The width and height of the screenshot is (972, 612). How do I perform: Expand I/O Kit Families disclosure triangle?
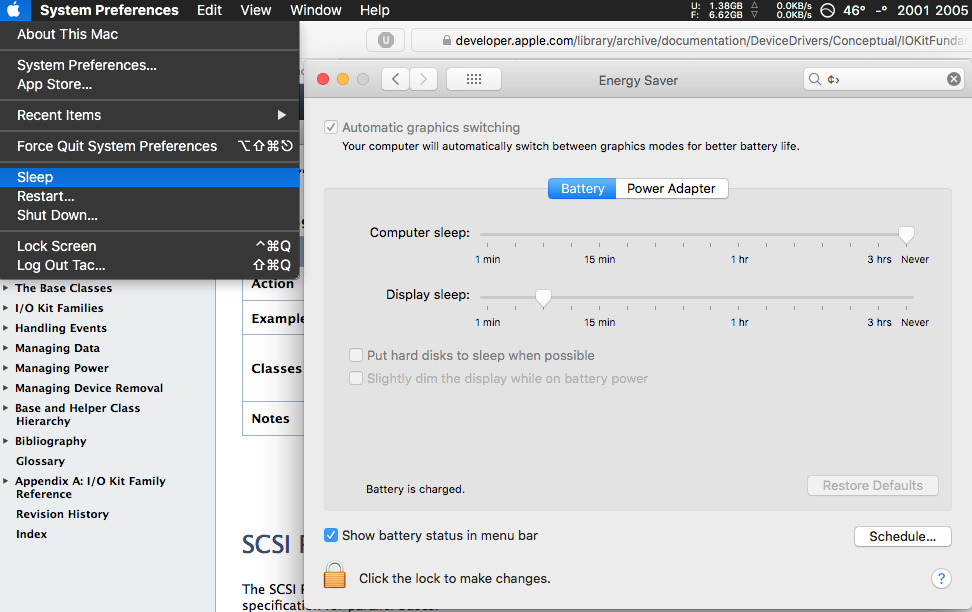(x=6, y=308)
